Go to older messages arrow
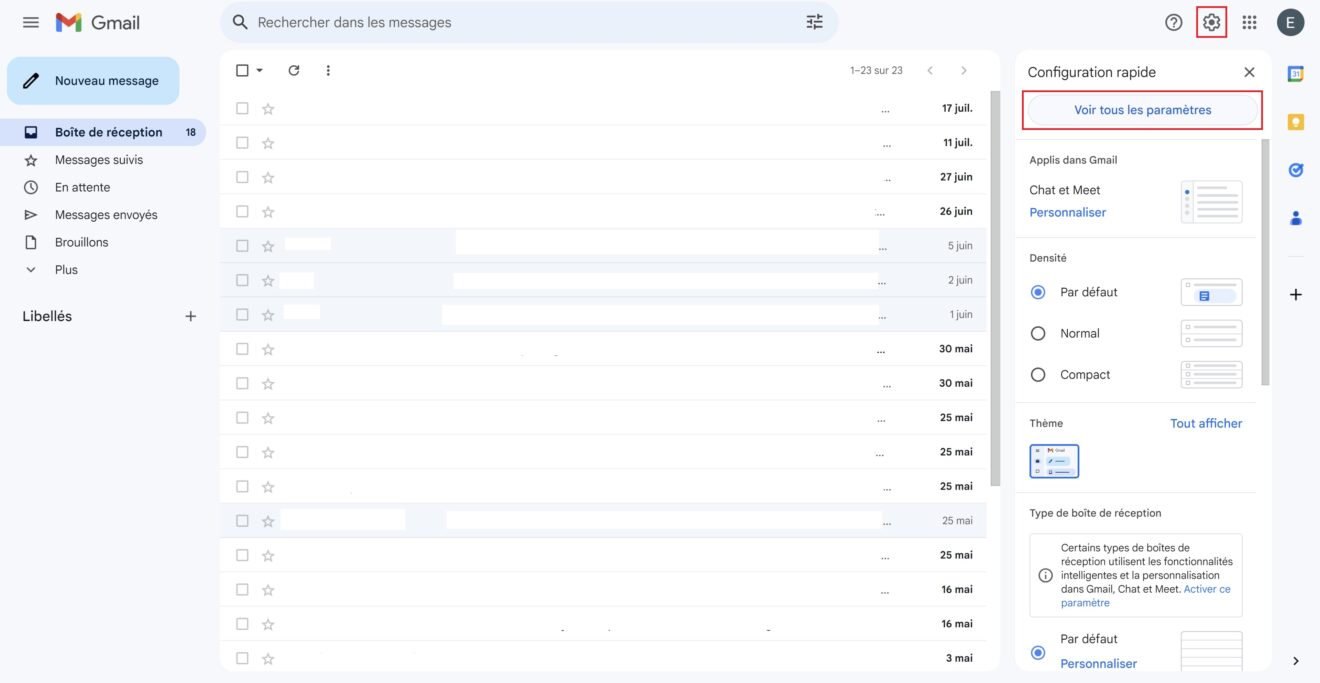The height and width of the screenshot is (683, 1320). (x=964, y=70)
